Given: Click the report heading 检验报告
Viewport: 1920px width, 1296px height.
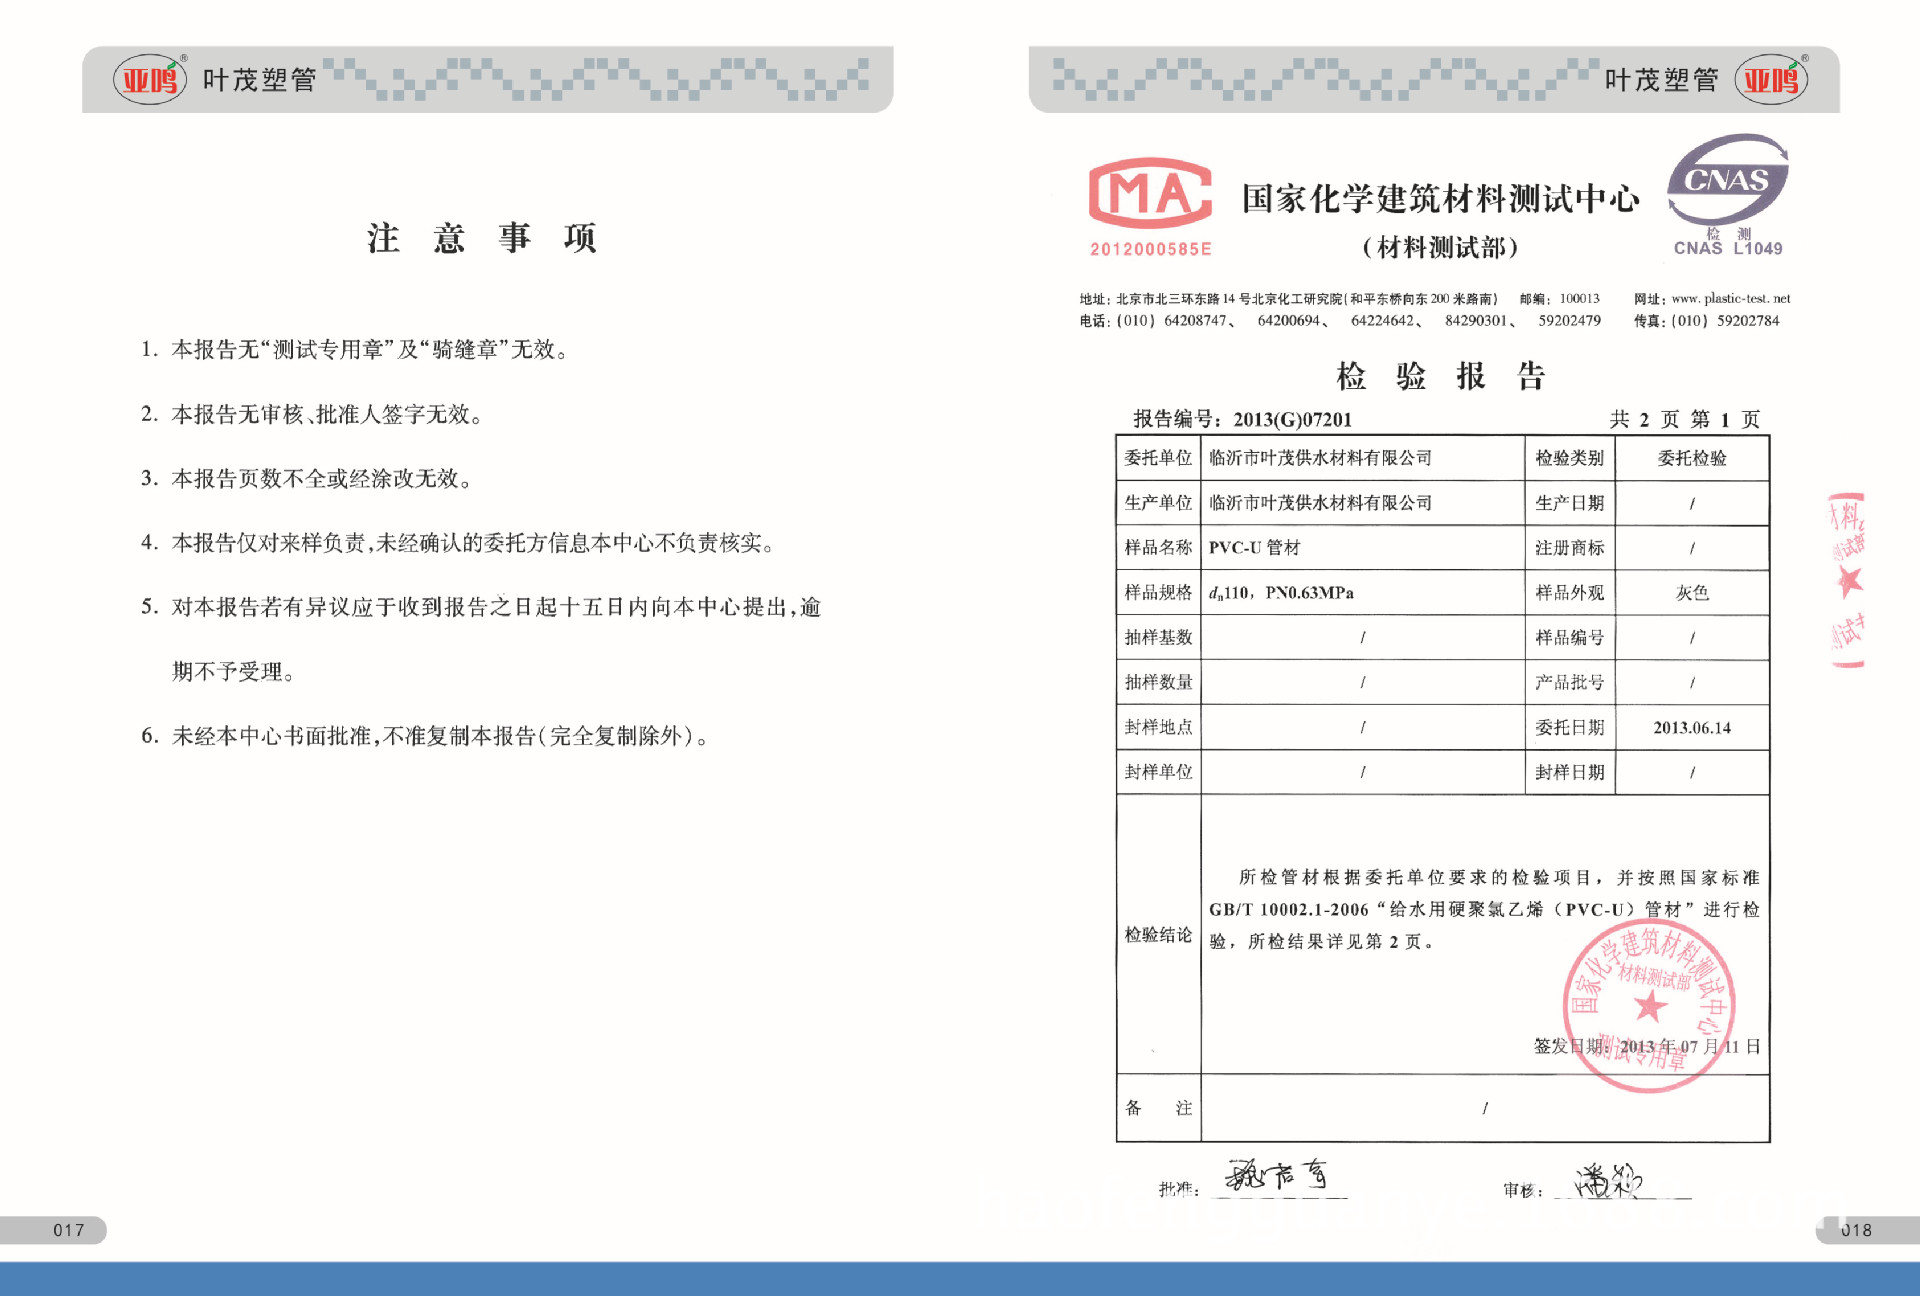Looking at the screenshot, I should pos(1440,376).
